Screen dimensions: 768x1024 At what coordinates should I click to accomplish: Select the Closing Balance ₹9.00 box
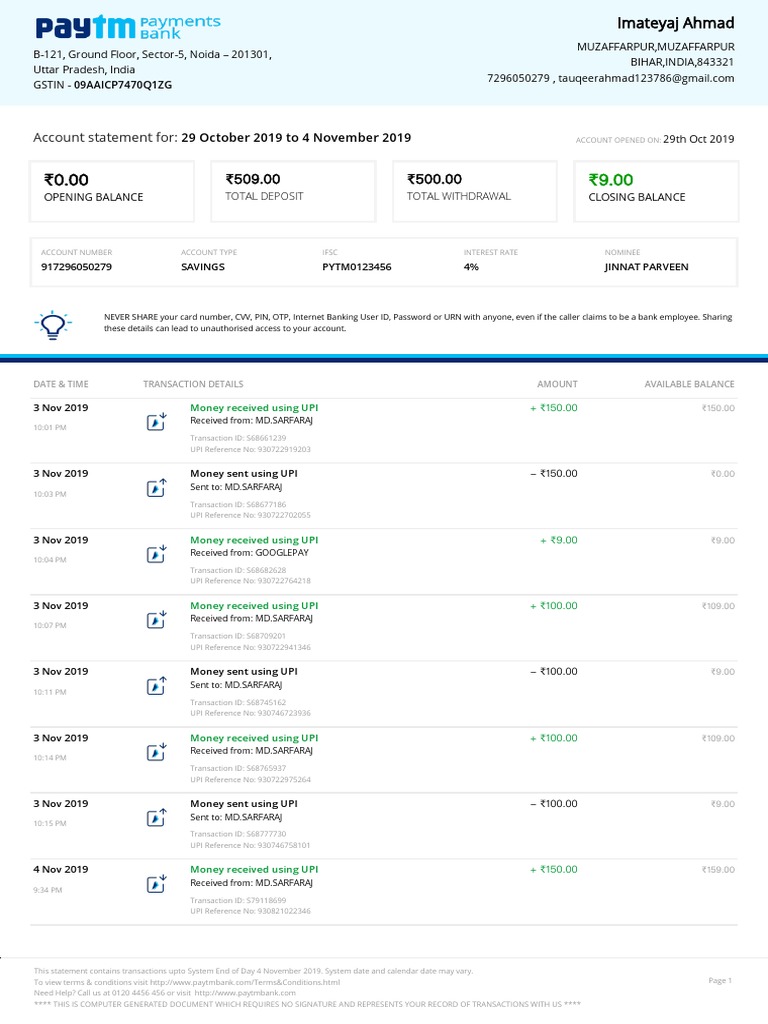pyautogui.click(x=655, y=190)
